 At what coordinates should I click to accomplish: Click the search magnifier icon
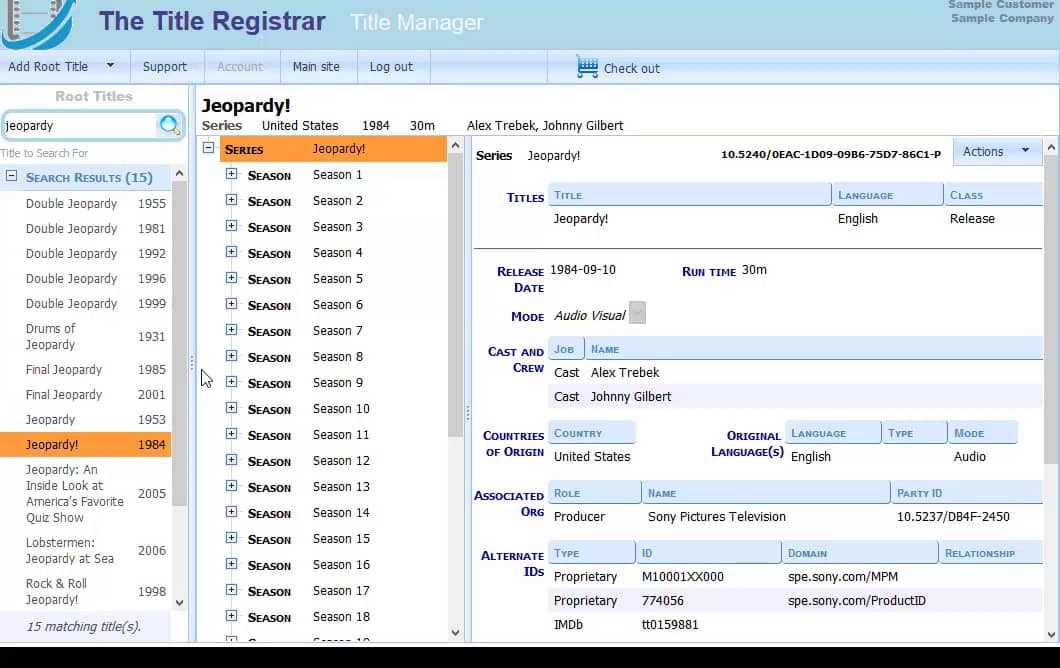[169, 125]
